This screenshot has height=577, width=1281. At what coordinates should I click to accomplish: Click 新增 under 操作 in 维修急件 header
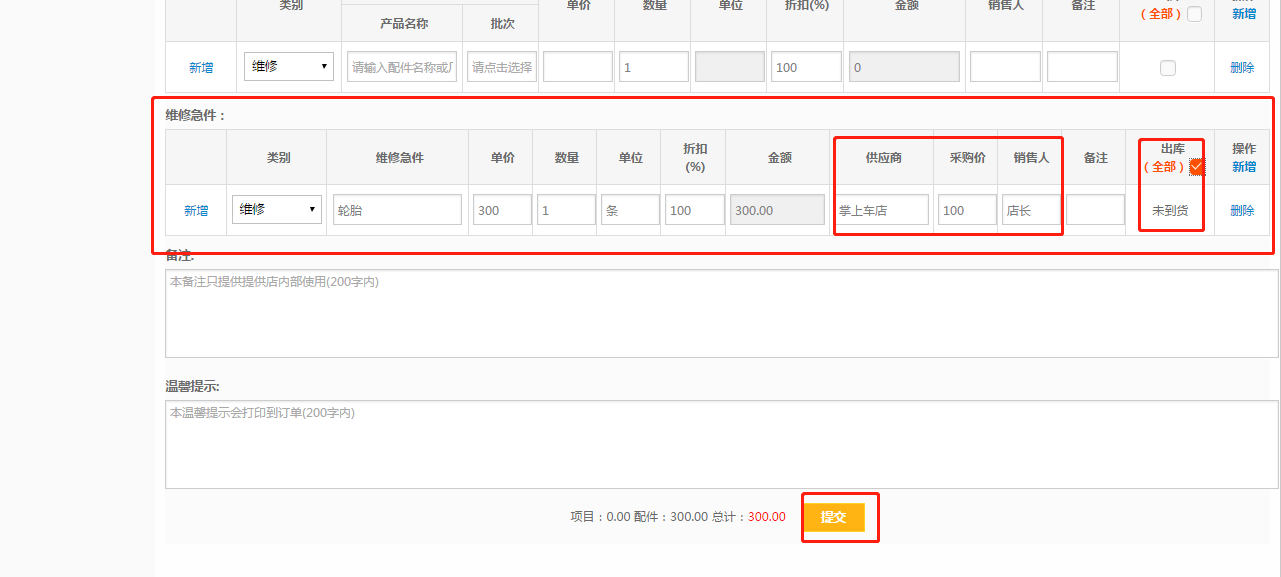pos(1243,167)
